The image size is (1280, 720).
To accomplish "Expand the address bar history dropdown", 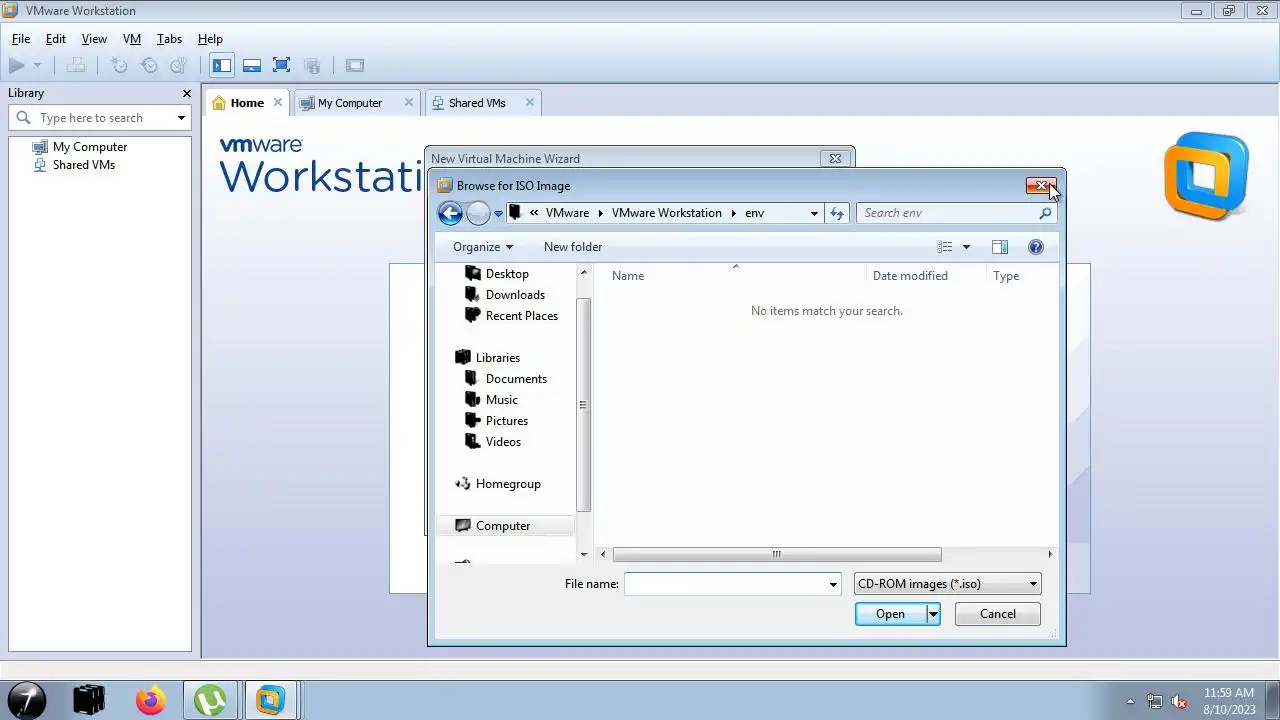I will point(814,213).
